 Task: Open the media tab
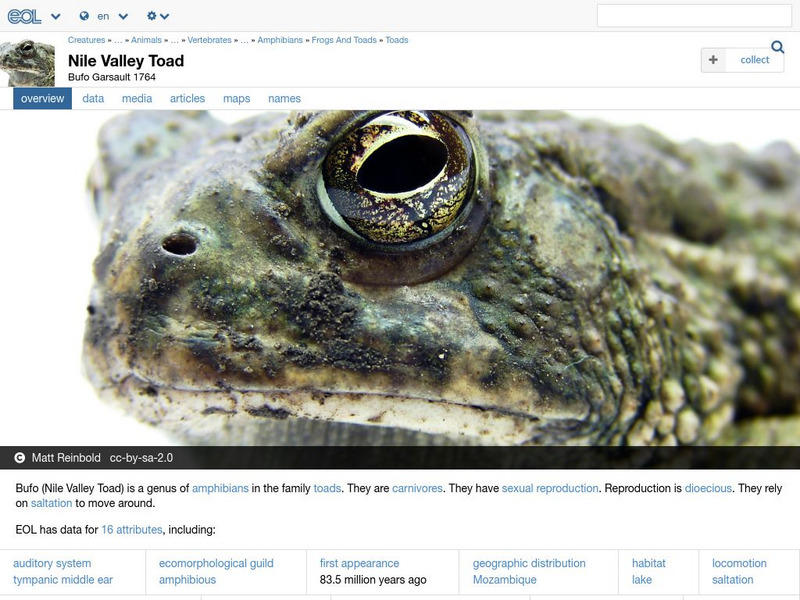pyautogui.click(x=137, y=99)
